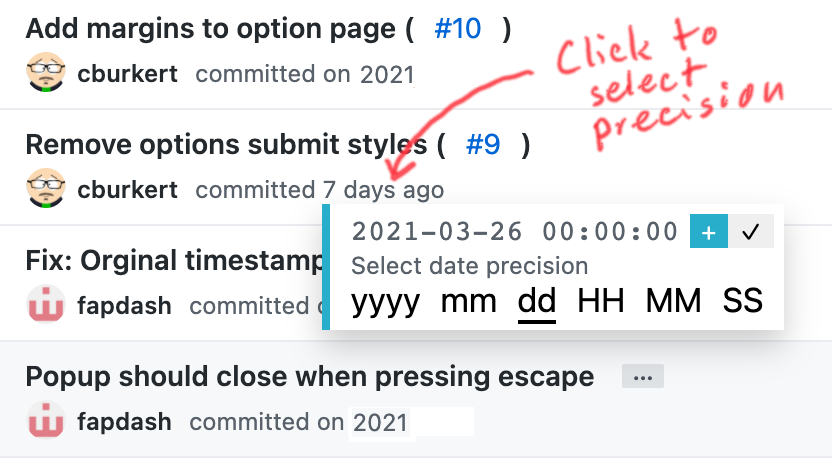Select HH hour precision
Image resolution: width=836 pixels, height=462 pixels.
(601, 301)
